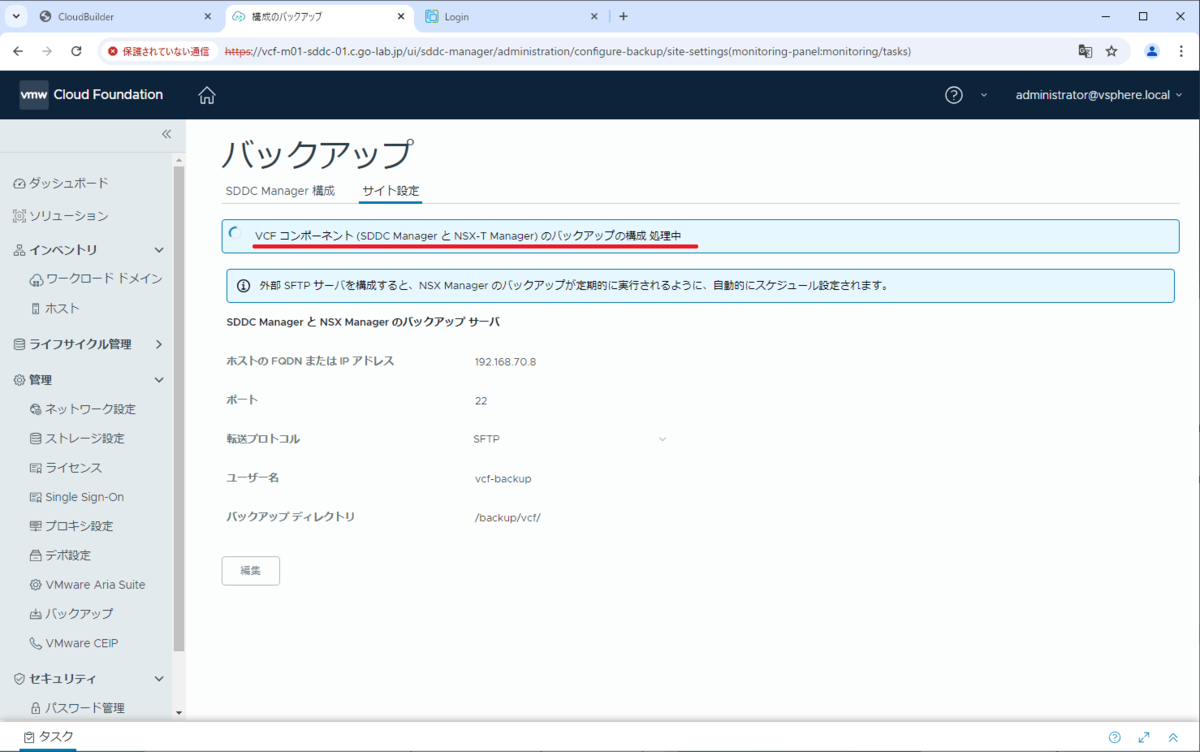
Task: Open プロキシ設定
Action: [72, 526]
